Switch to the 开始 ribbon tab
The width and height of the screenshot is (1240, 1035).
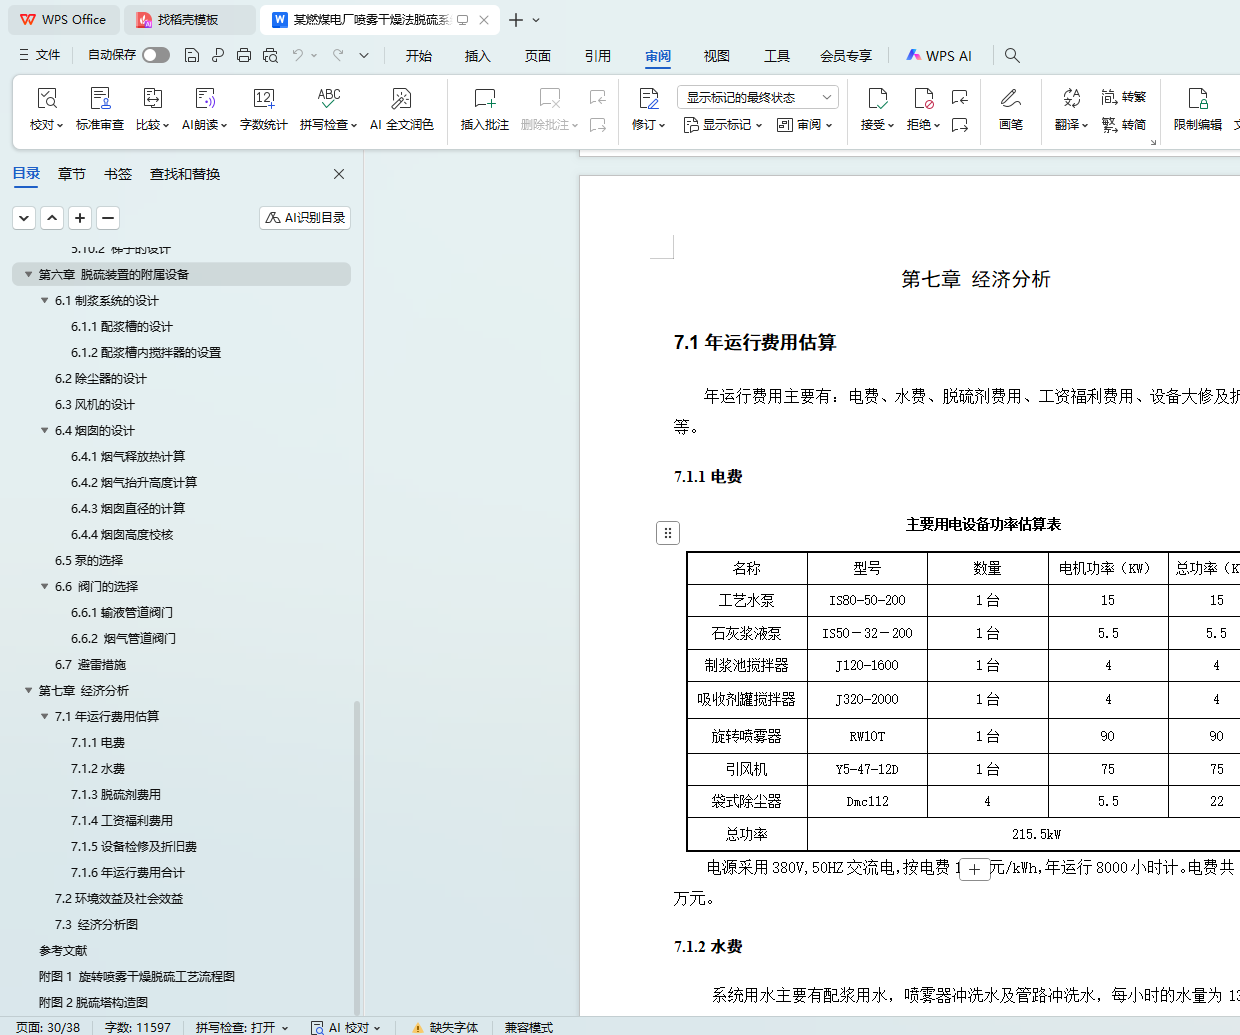pos(419,56)
